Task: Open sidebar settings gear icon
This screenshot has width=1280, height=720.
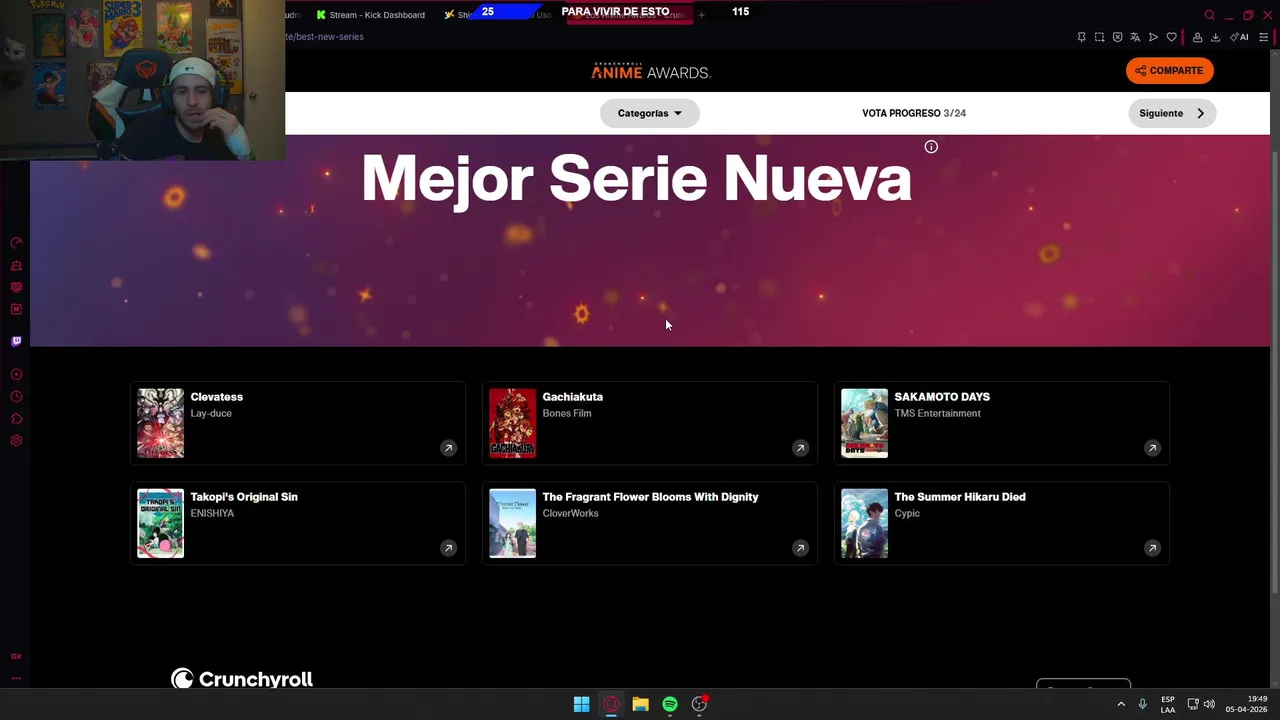Action: point(16,440)
